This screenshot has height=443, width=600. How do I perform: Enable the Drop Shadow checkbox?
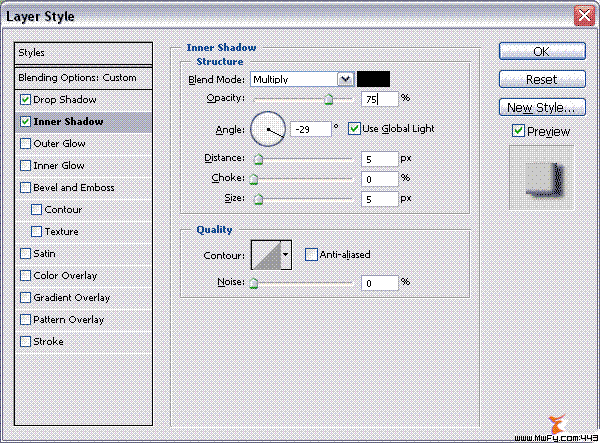click(x=25, y=100)
